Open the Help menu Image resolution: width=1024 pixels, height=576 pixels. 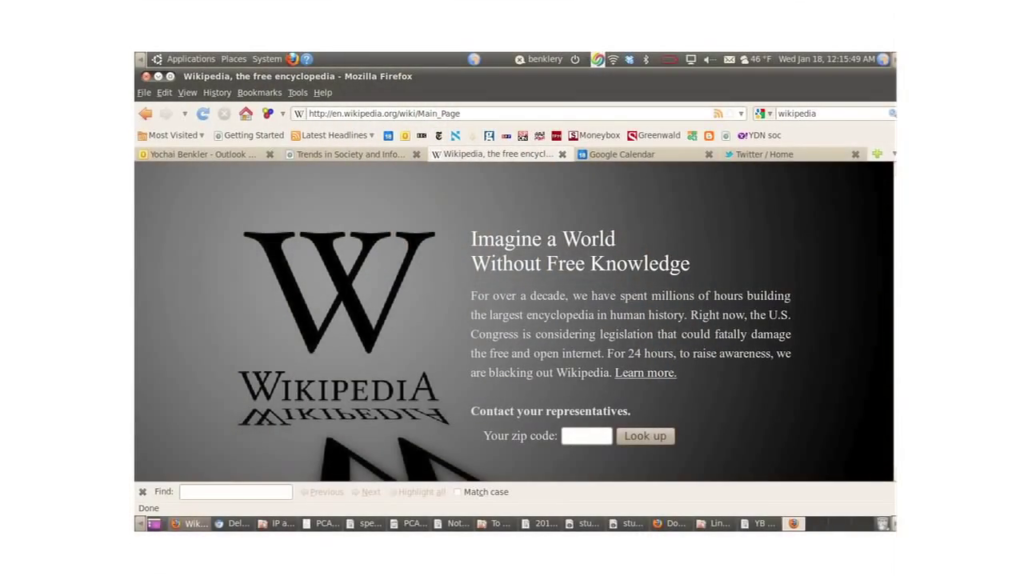[x=323, y=93]
